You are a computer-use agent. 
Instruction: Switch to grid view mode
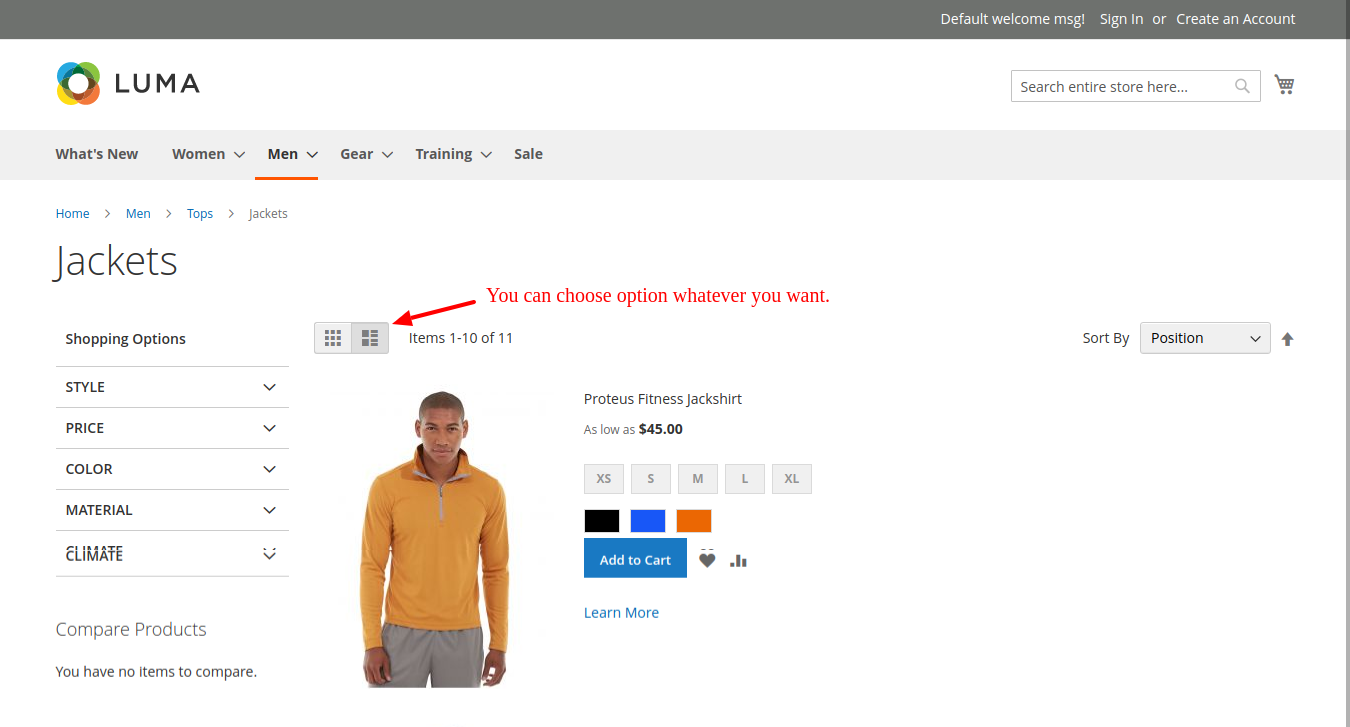333,338
